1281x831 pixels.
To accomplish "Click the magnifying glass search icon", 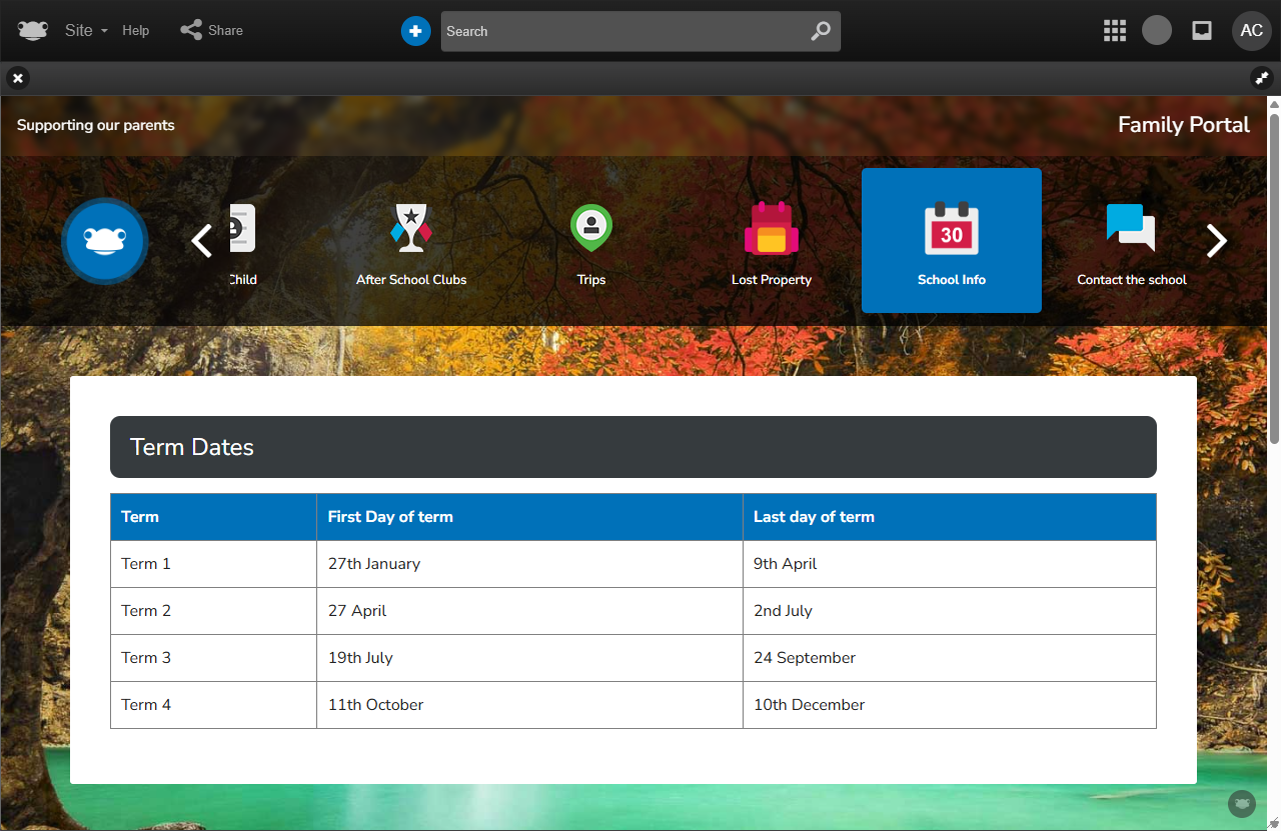I will 820,31.
